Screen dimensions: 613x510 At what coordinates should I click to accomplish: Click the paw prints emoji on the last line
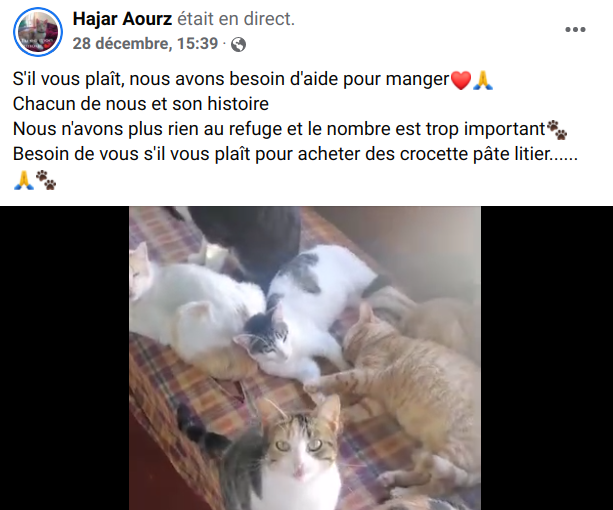point(46,180)
